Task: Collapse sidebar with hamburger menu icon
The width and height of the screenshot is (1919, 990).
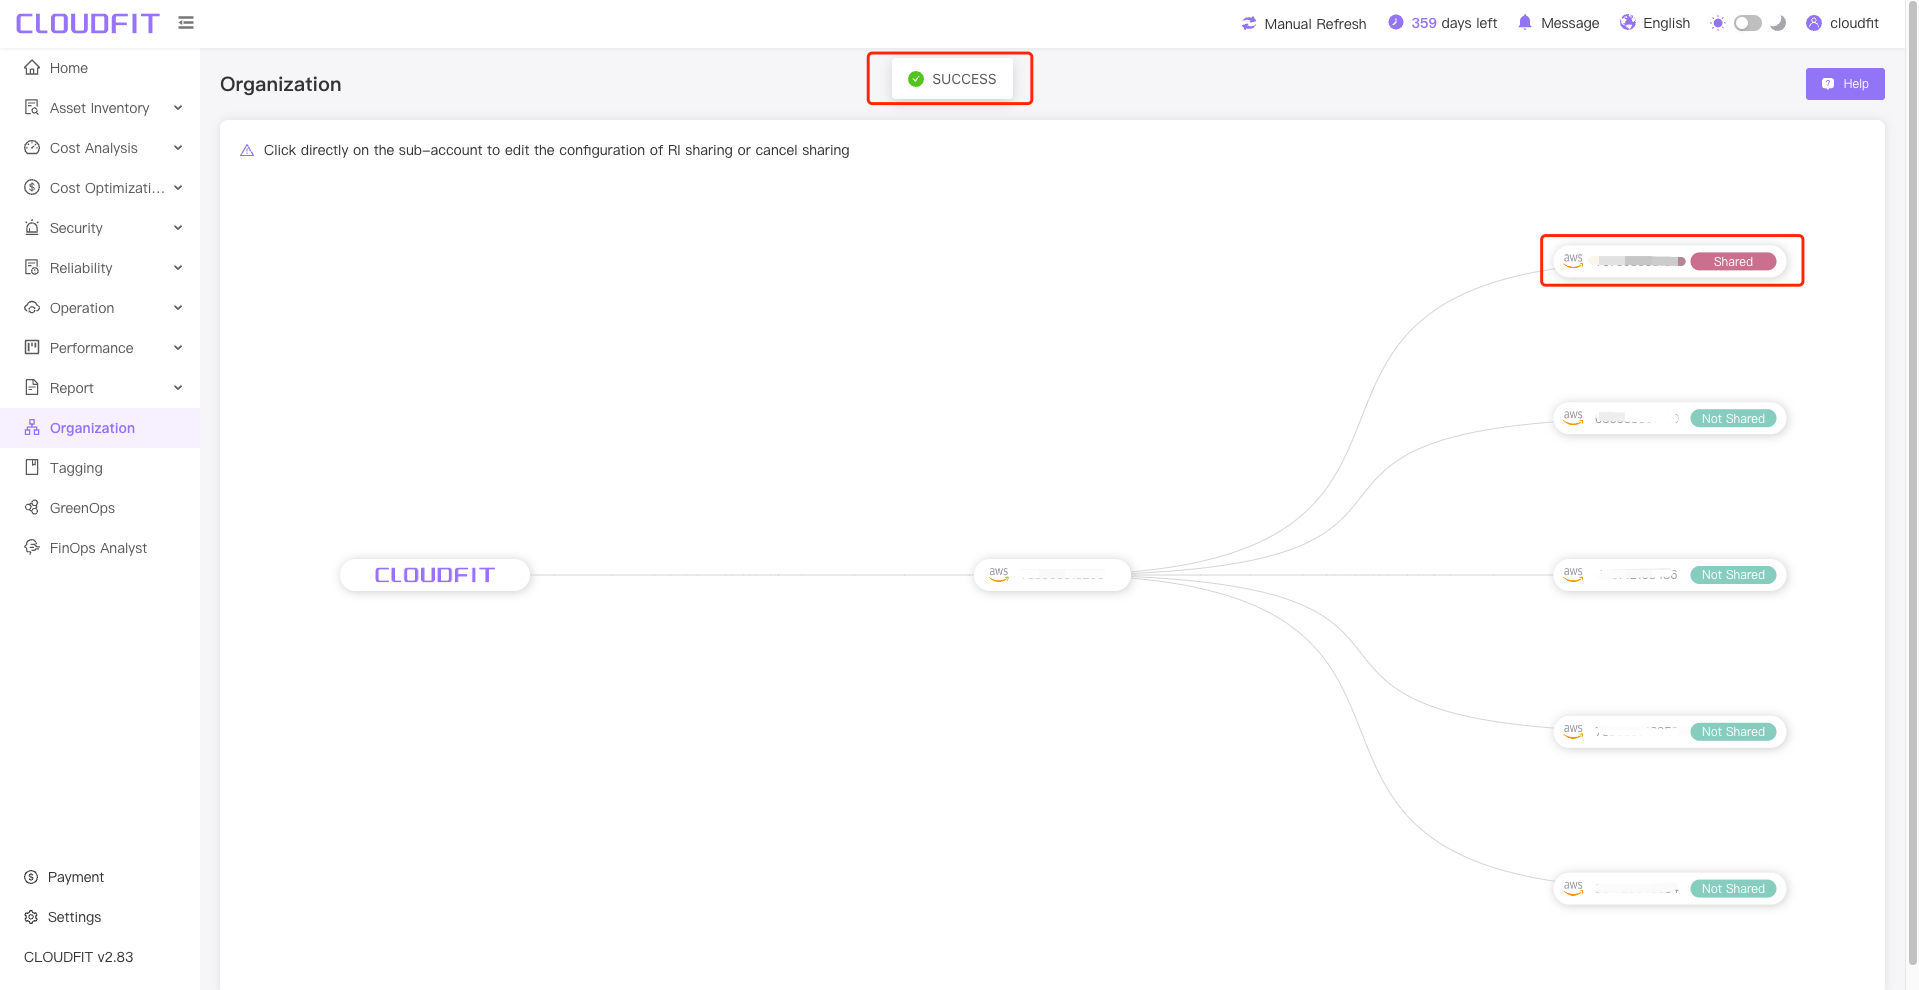Action: coord(186,22)
